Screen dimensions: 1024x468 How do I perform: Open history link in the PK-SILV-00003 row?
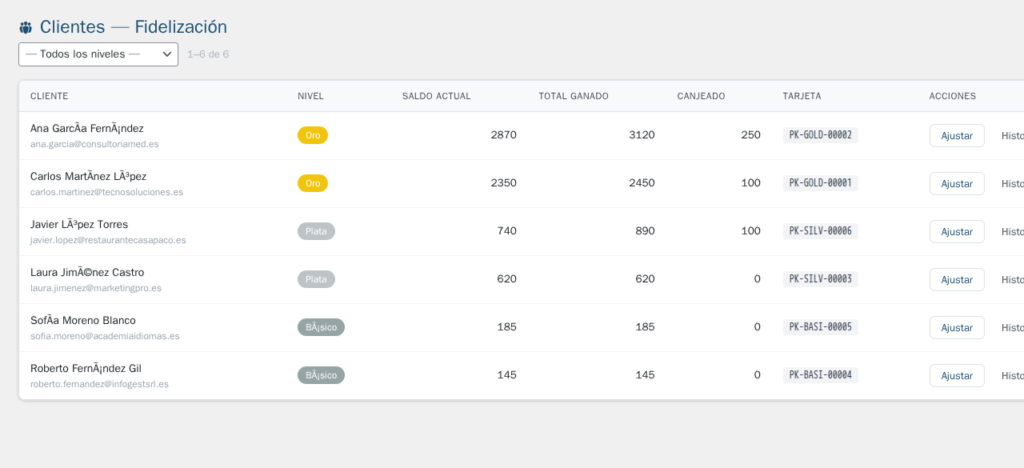point(1013,279)
